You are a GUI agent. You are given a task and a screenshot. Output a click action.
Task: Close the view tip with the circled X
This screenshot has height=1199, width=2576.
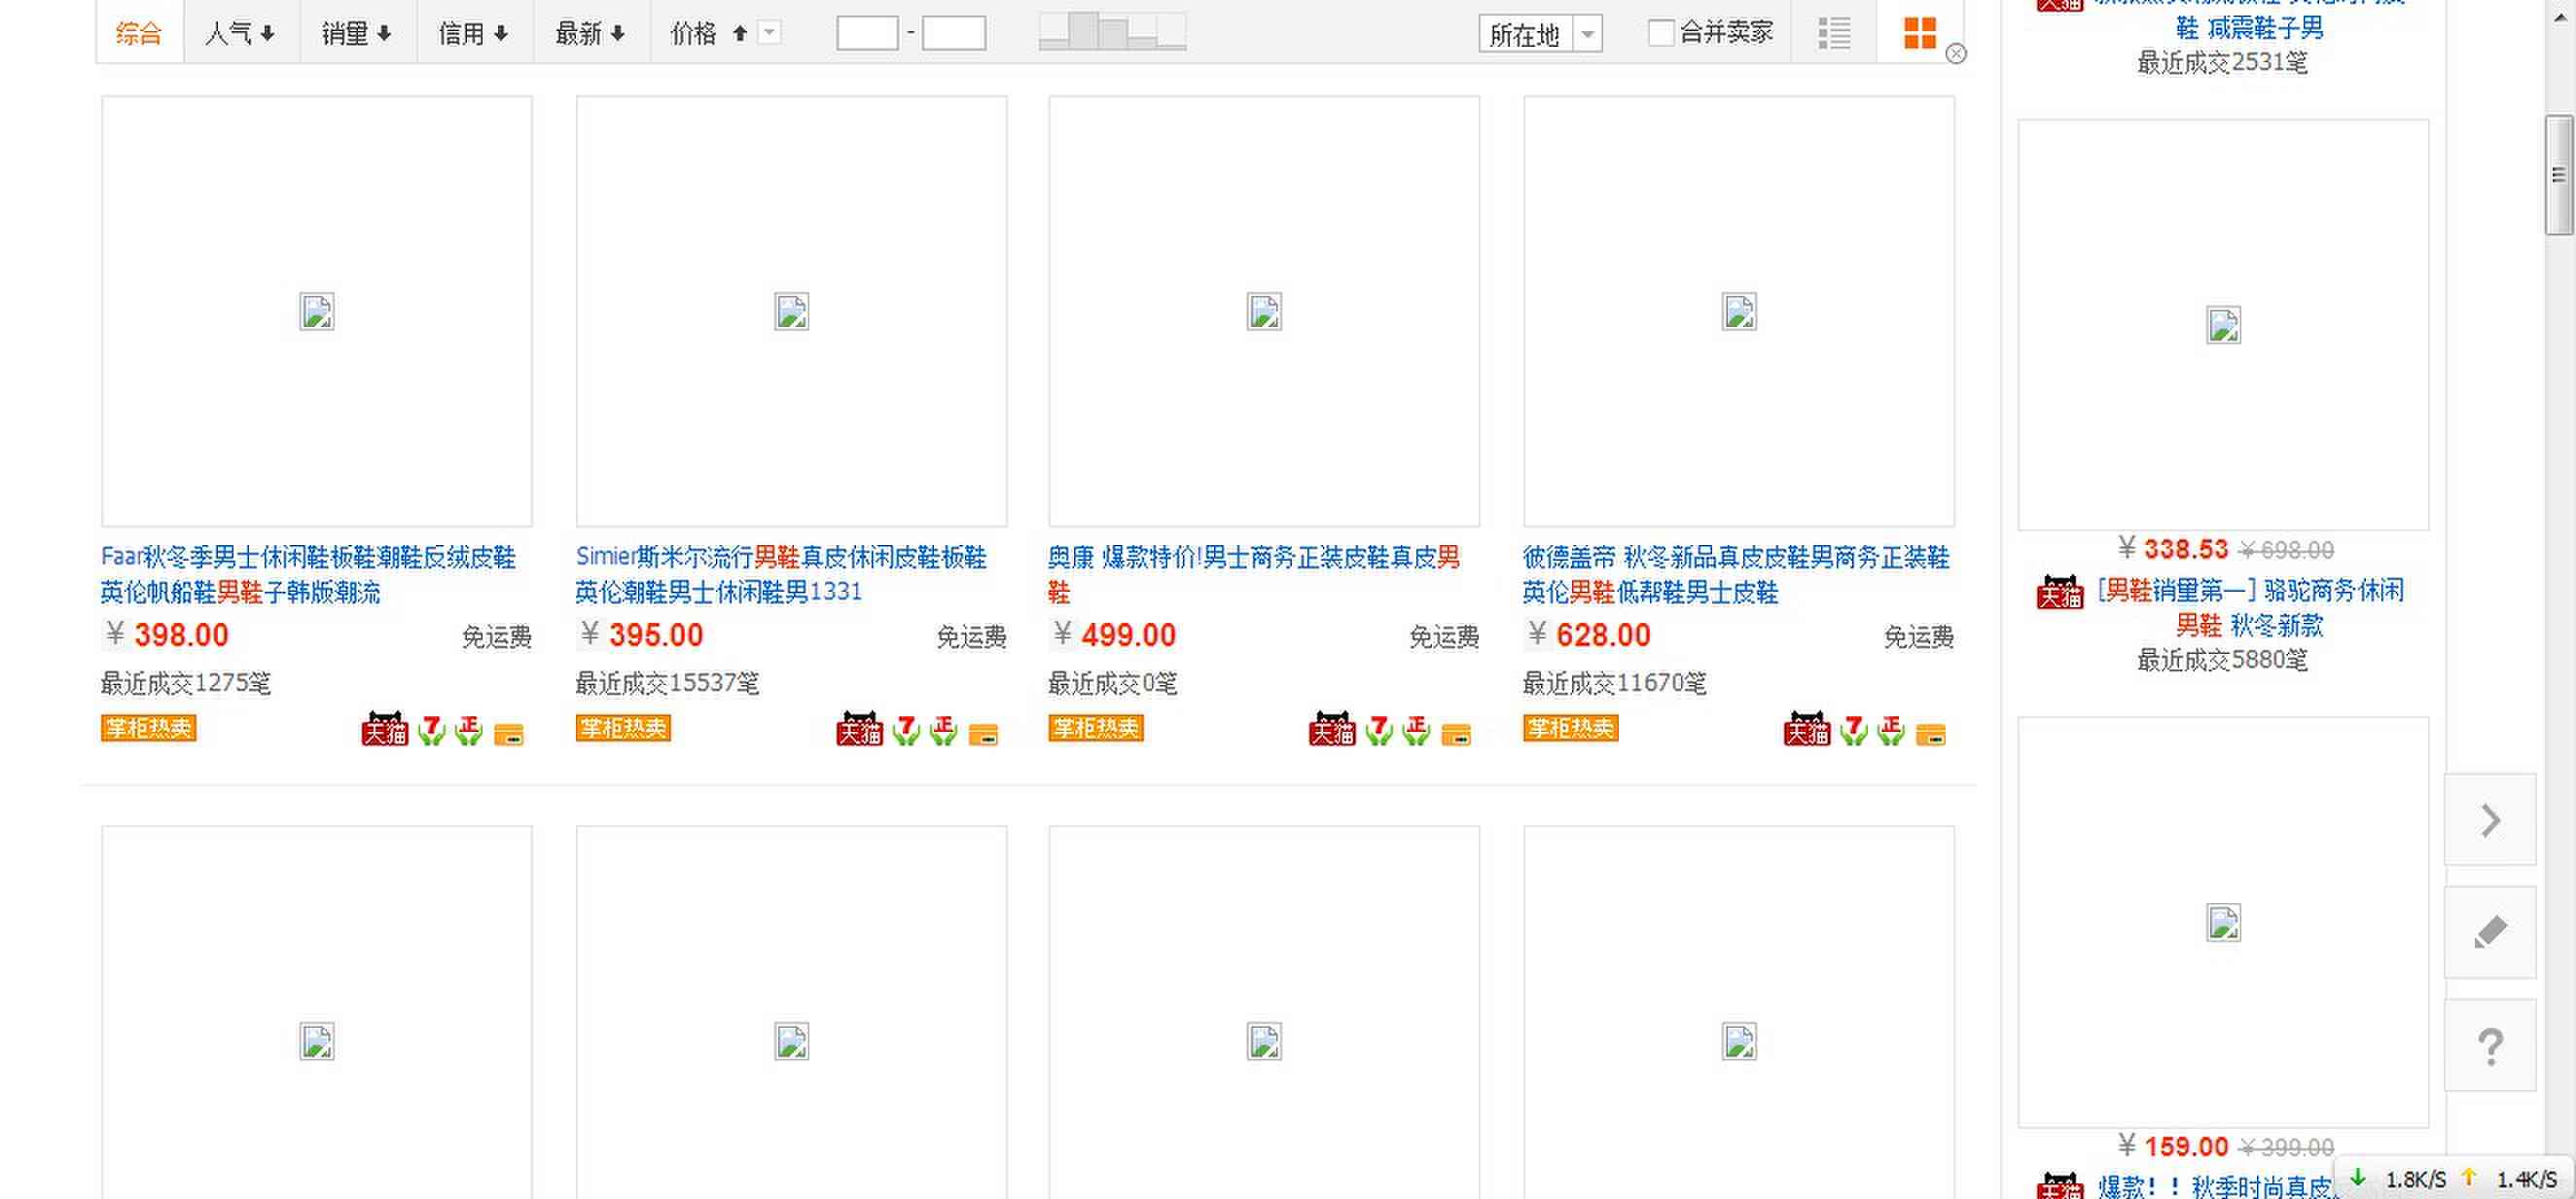(1956, 53)
